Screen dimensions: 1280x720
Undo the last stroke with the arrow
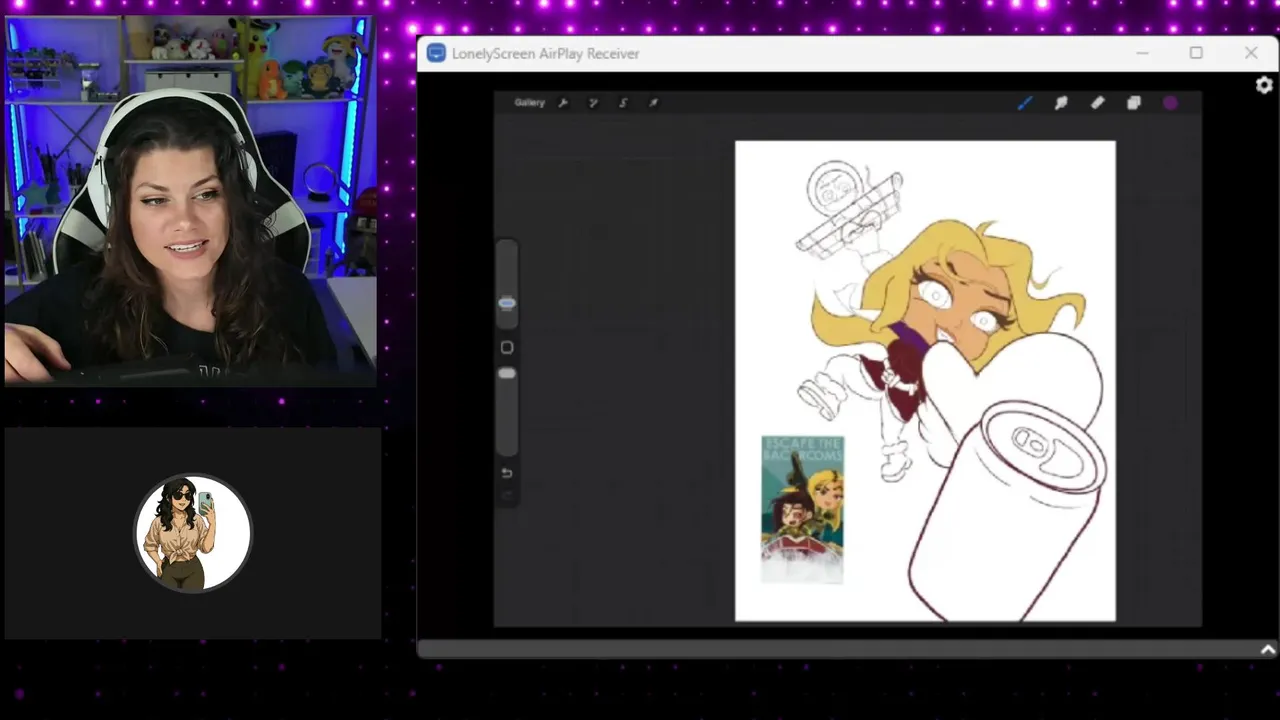507,473
